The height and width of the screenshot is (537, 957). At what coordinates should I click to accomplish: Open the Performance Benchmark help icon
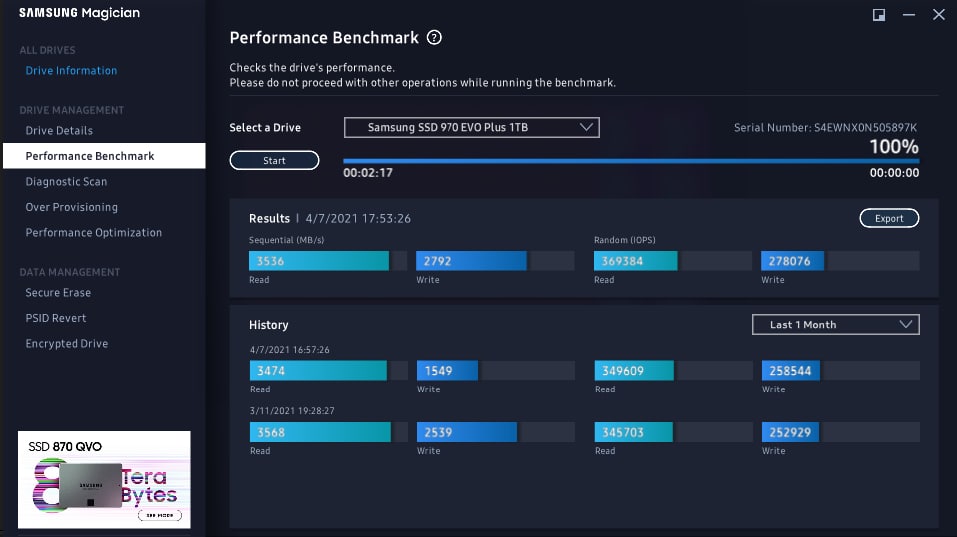[x=434, y=38]
